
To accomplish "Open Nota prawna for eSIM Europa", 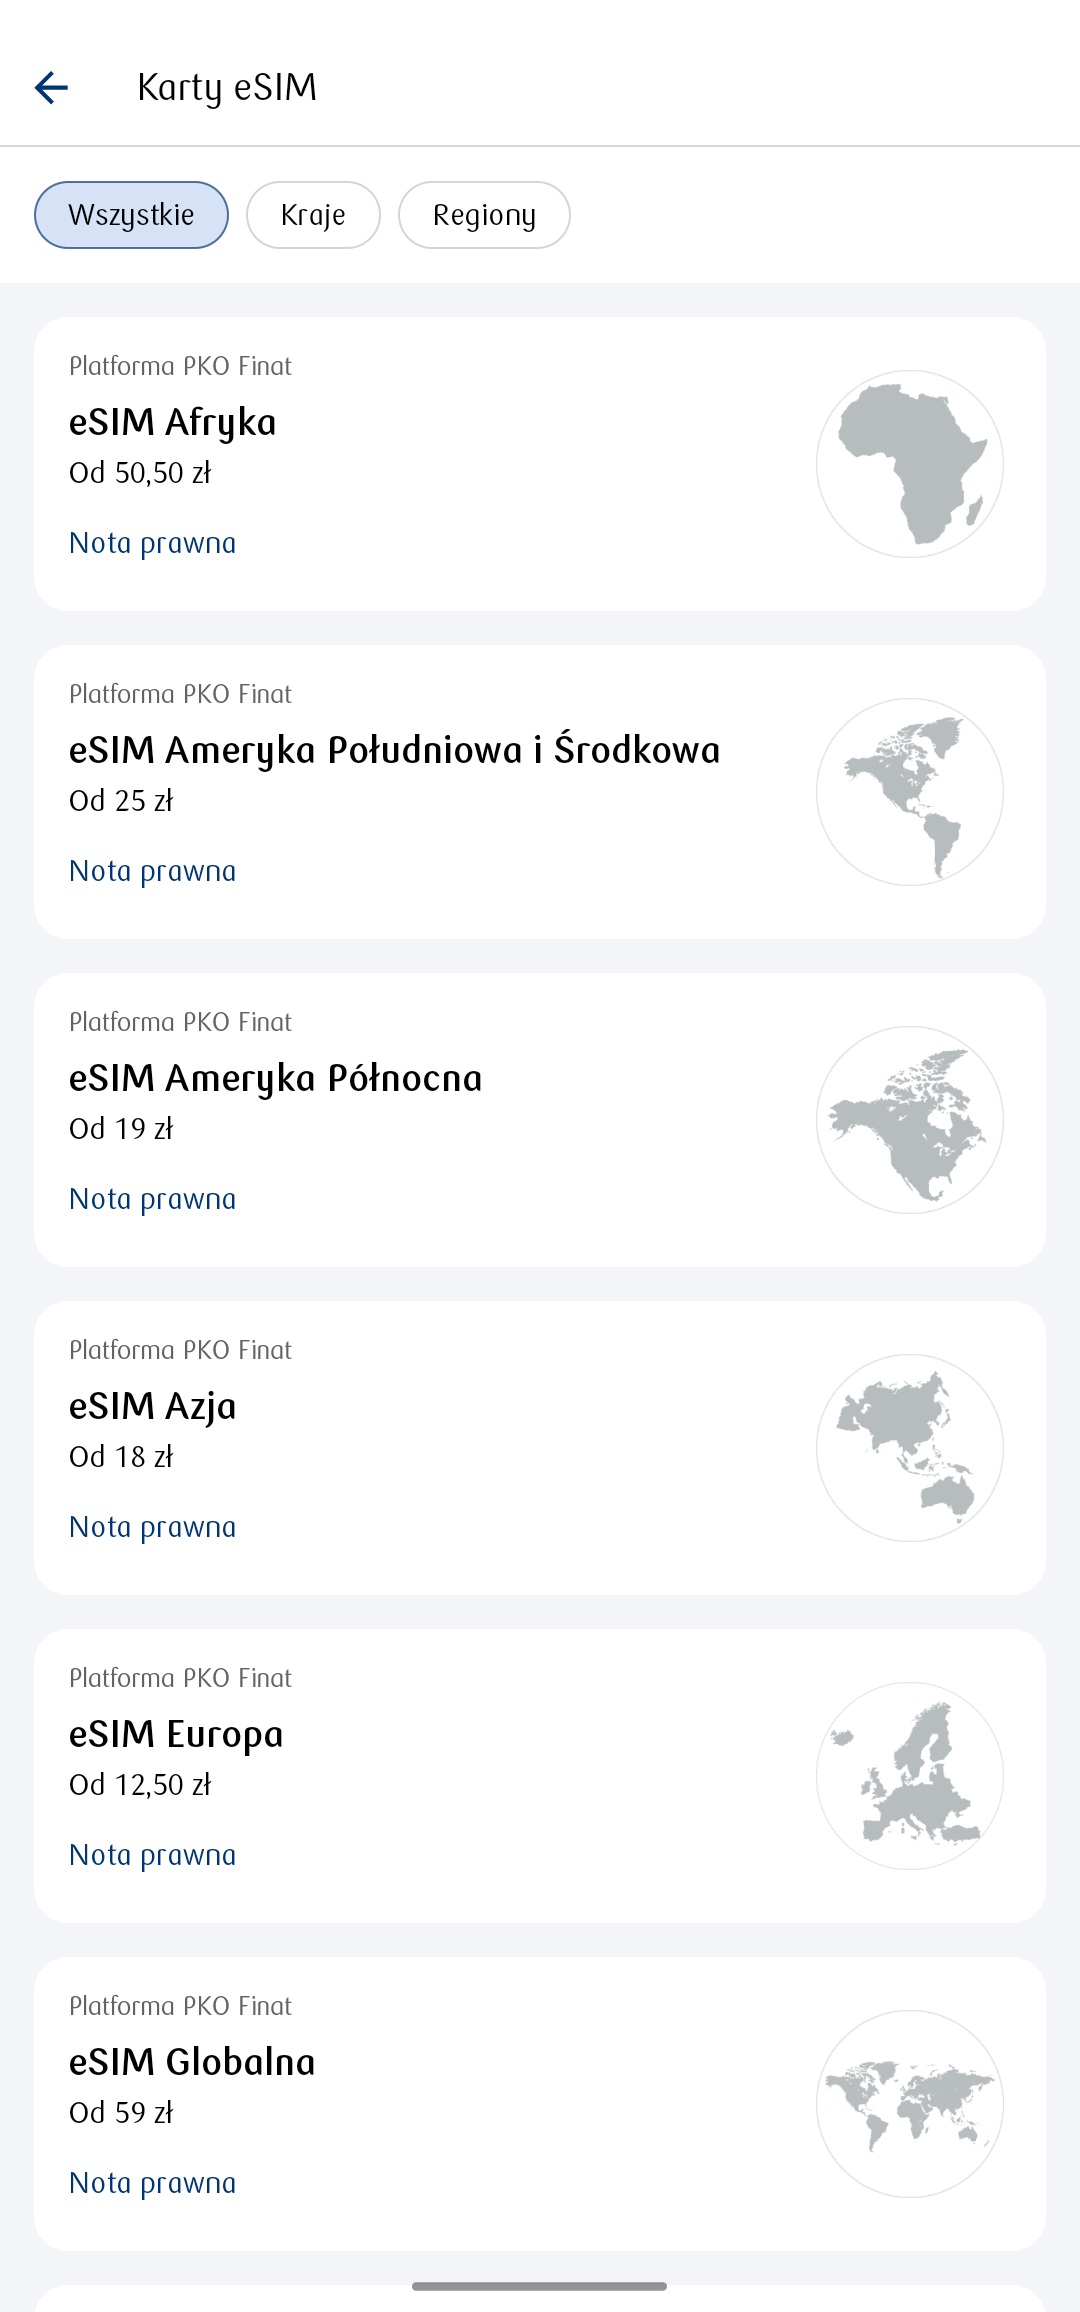I will pyautogui.click(x=153, y=1855).
